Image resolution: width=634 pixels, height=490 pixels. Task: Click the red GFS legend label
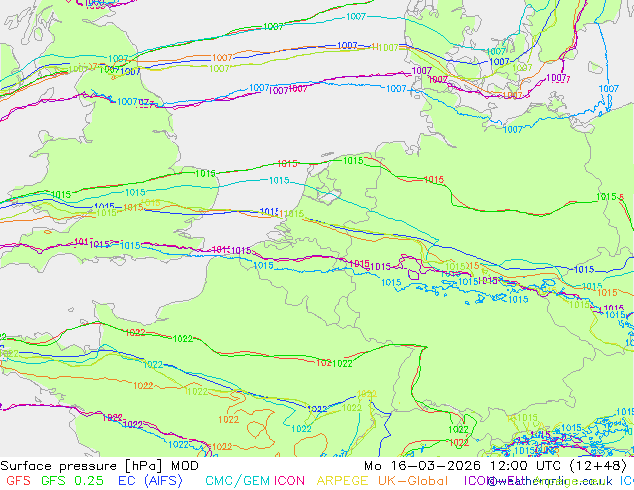pos(18,481)
